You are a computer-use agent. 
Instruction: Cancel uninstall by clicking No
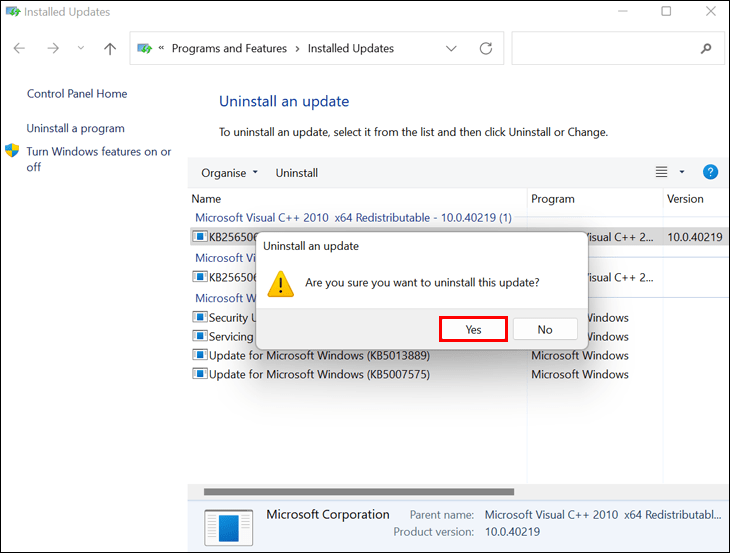click(x=545, y=330)
